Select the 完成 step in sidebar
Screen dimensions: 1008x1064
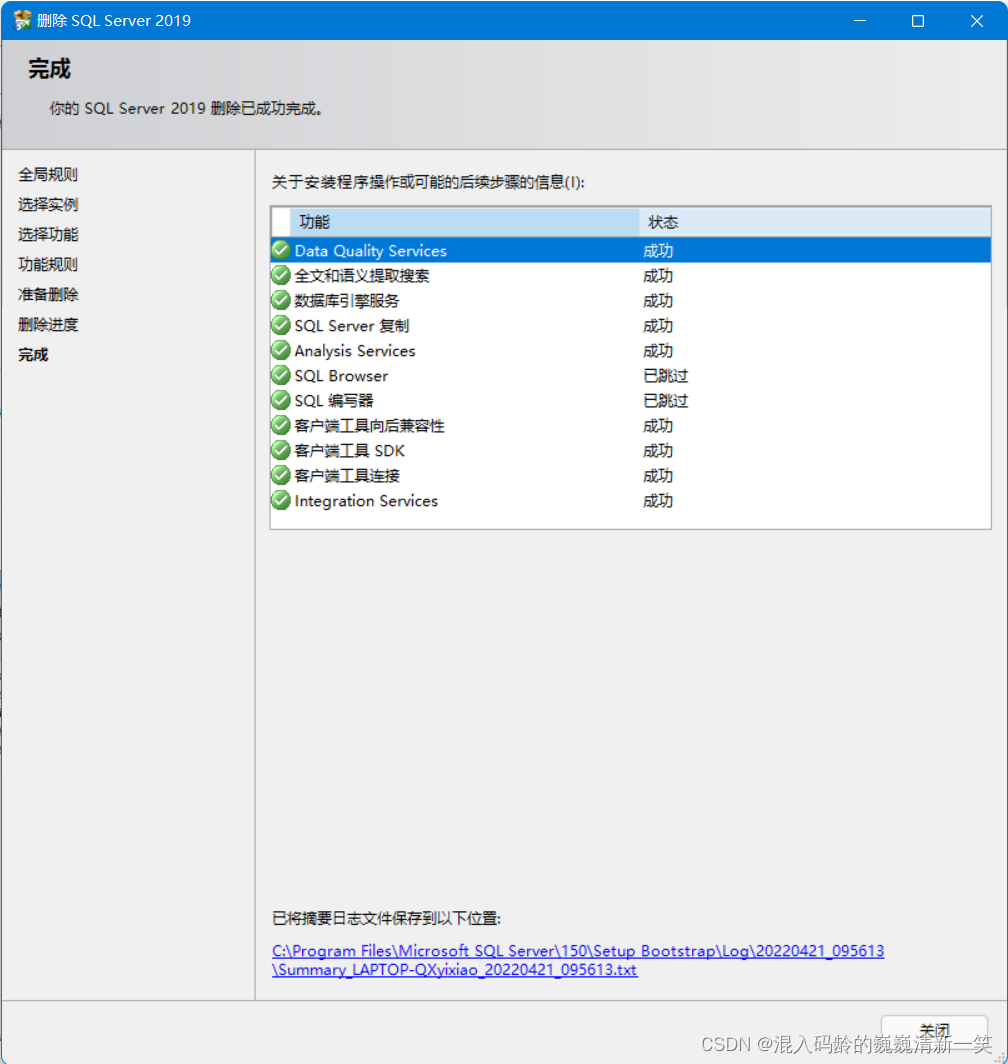tap(33, 354)
